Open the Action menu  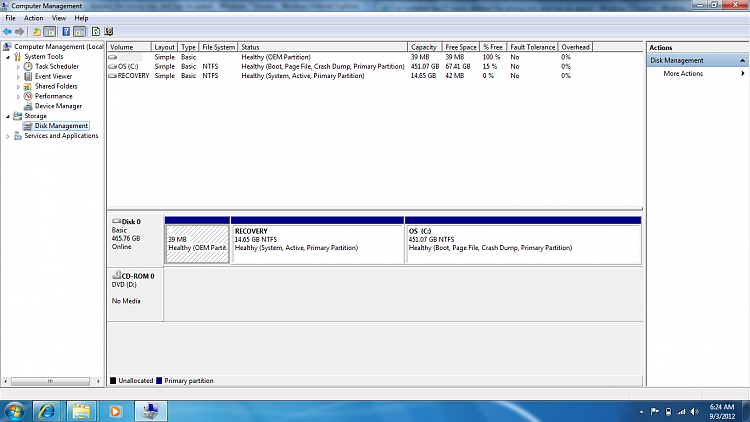pyautogui.click(x=33, y=18)
